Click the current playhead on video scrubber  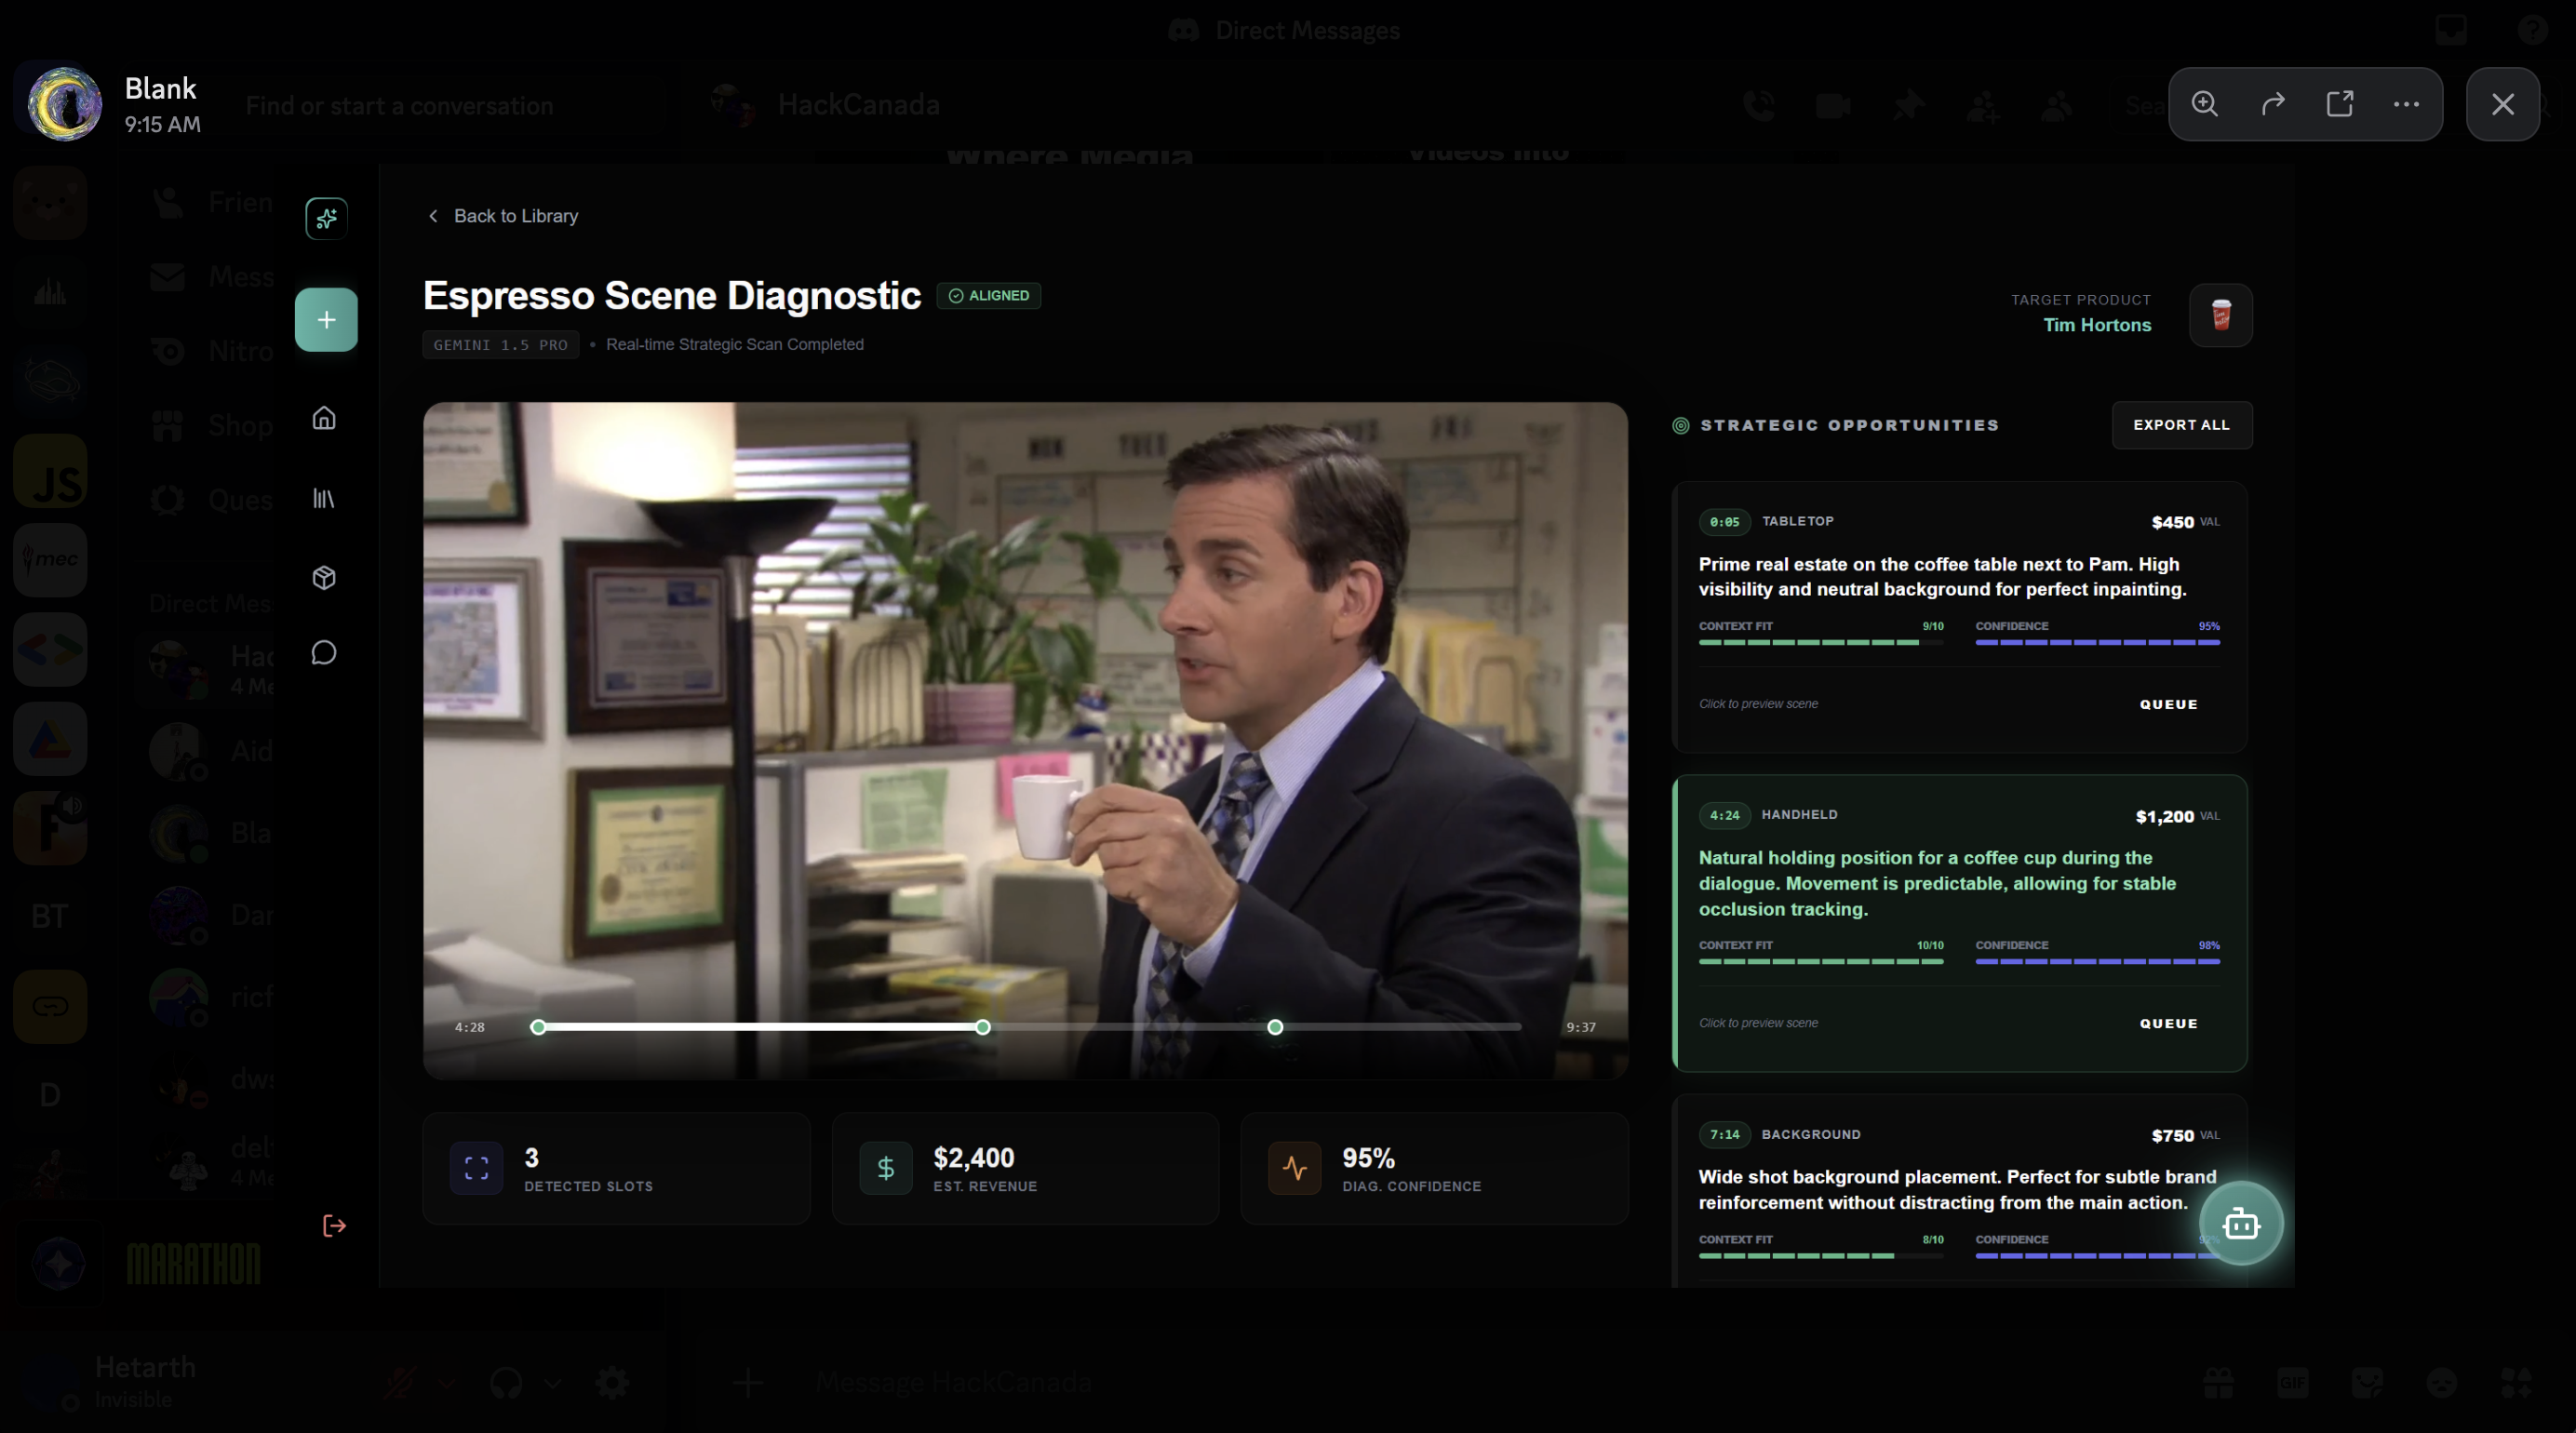click(983, 1027)
